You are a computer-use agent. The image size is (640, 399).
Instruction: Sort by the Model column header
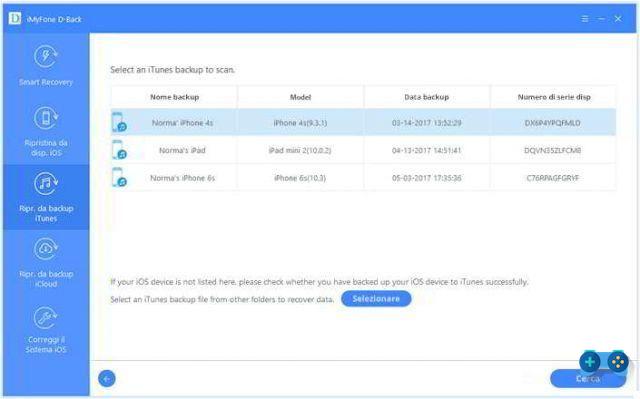click(x=300, y=97)
